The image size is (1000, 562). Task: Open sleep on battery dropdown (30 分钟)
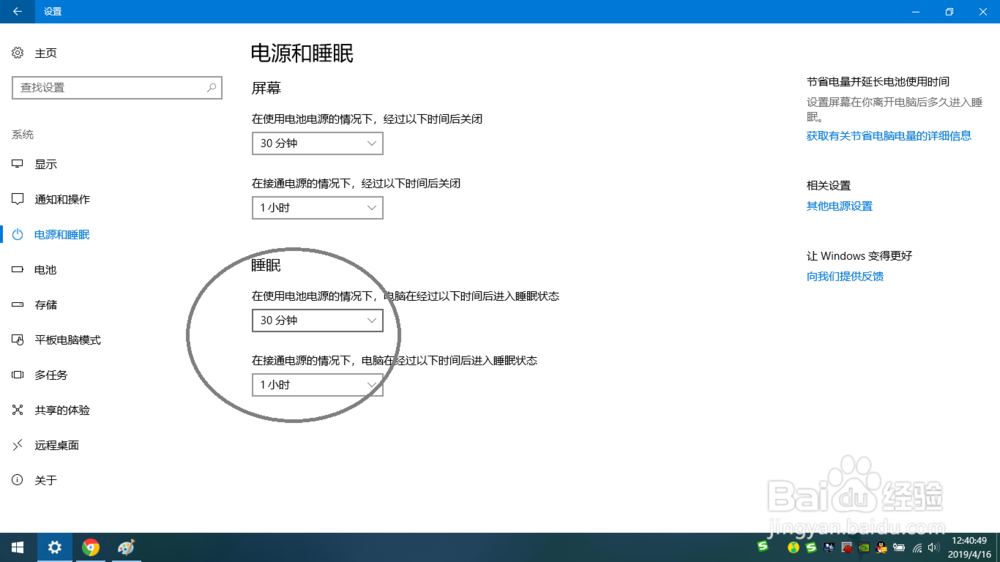[318, 320]
